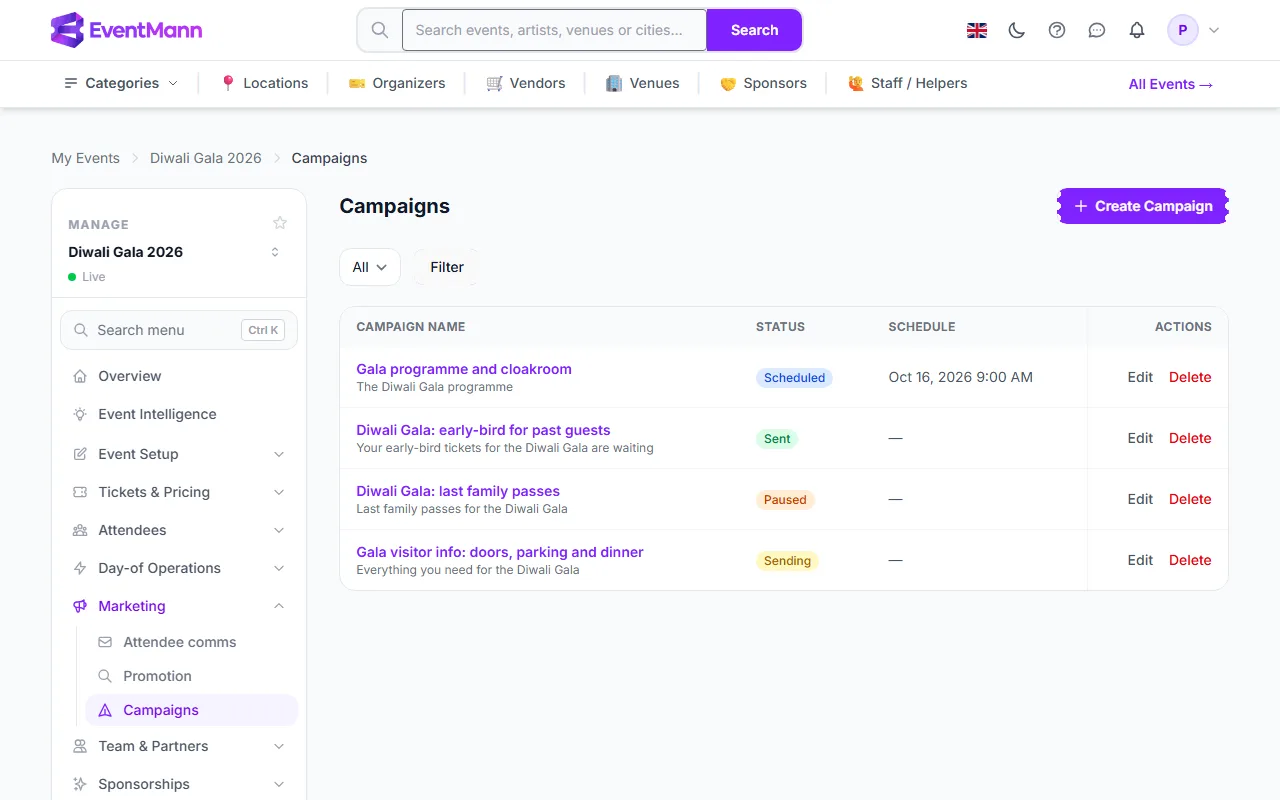Edit the early-bird for past guests campaign

1140,438
